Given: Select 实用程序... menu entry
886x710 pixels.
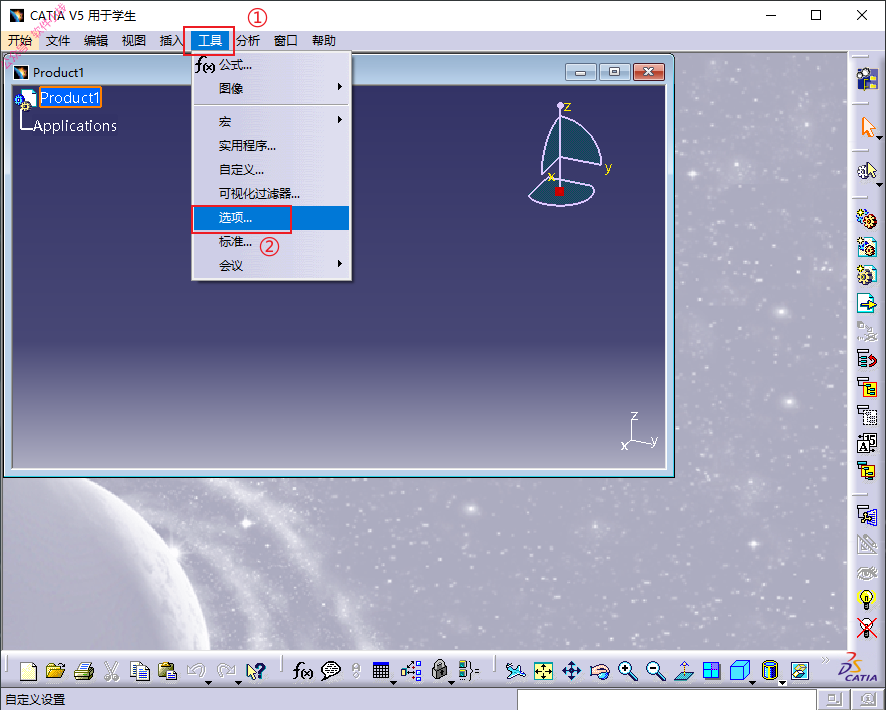Looking at the screenshot, I should 271,146.
